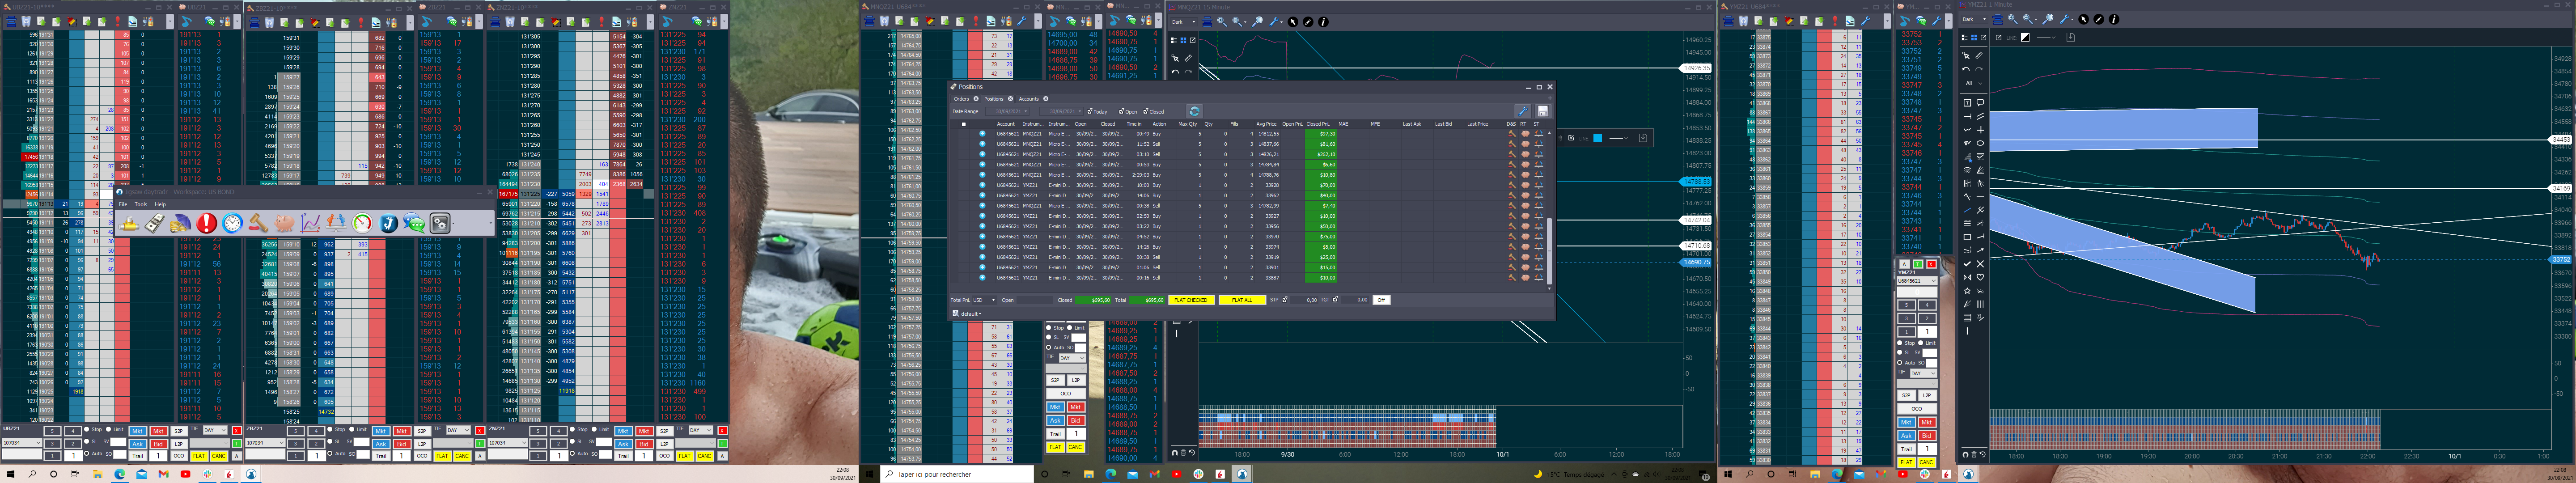Open Positions settings wrench icon
Viewport: 2576px width, 483px height.
point(1522,111)
